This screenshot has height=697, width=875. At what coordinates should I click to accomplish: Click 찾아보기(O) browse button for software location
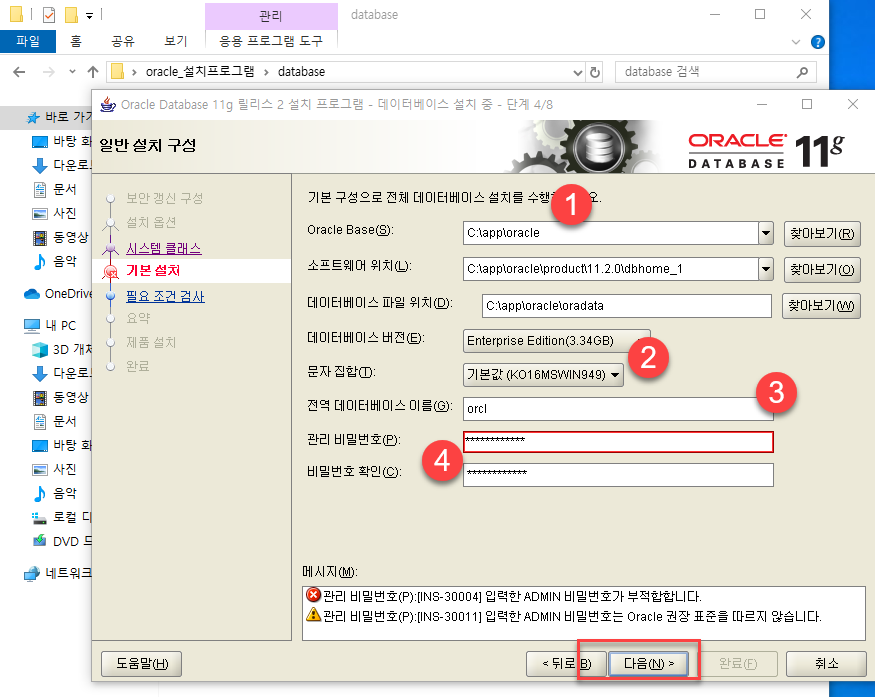[x=822, y=270]
